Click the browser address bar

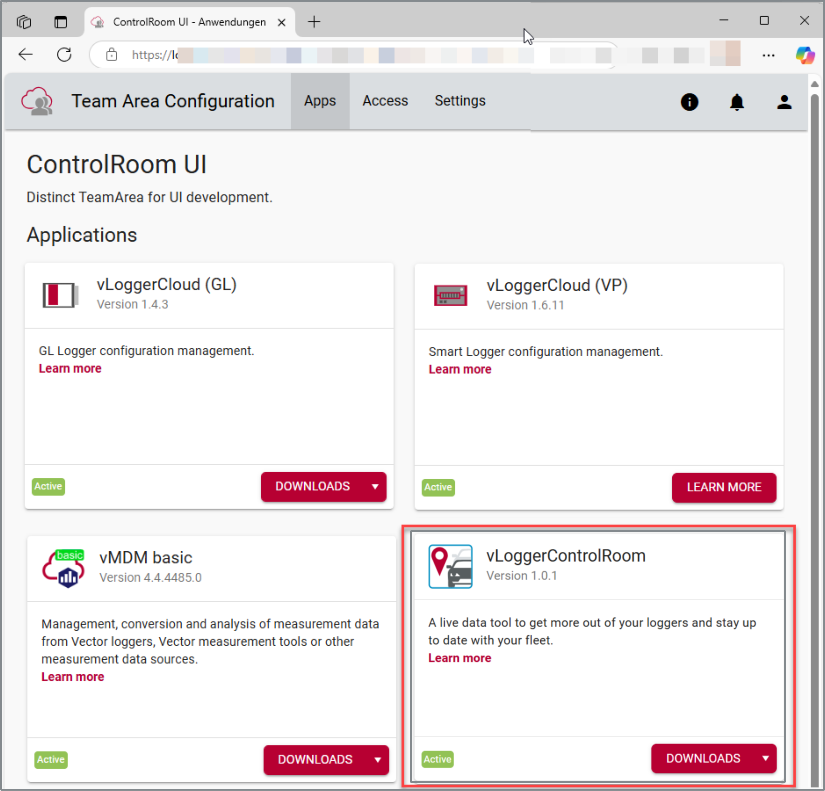coord(353,55)
